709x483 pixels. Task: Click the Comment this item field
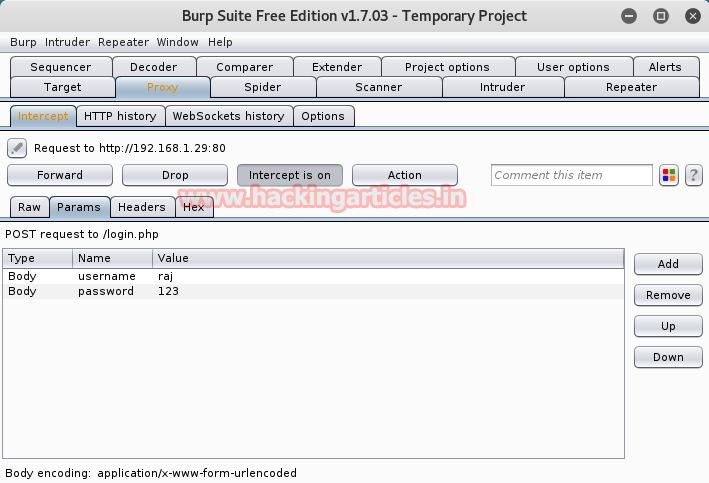(x=572, y=175)
